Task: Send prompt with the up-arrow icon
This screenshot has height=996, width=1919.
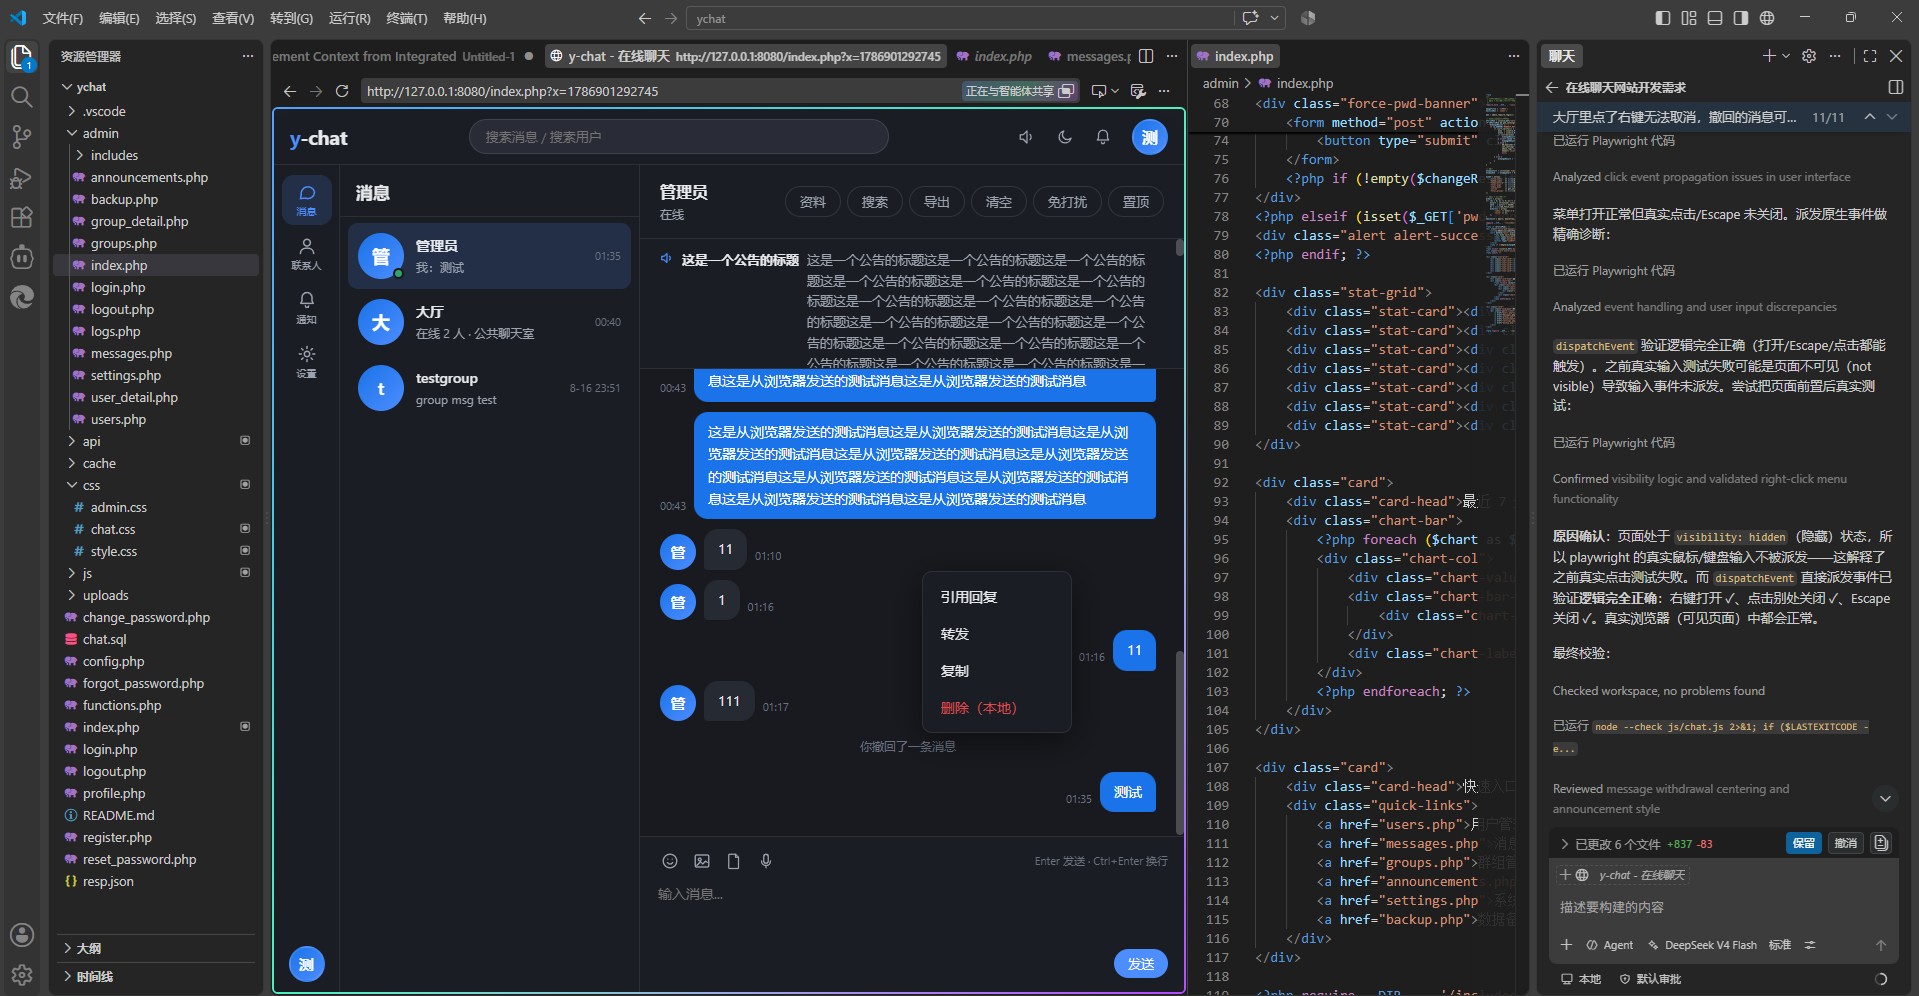Action: [x=1881, y=945]
